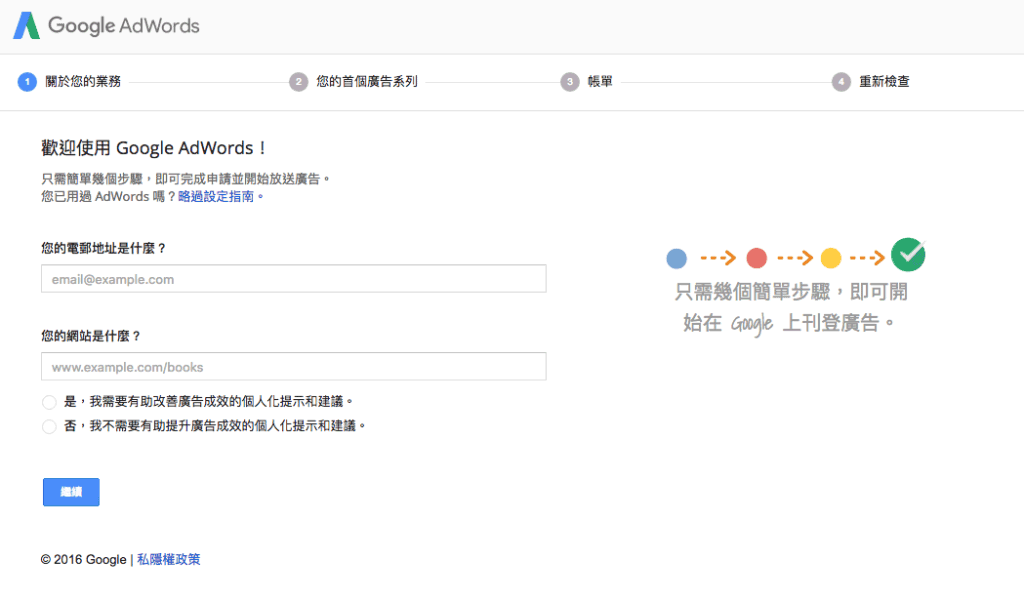The height and width of the screenshot is (599, 1024).
Task: Click the step 1 numbered circle
Action: (x=27, y=82)
